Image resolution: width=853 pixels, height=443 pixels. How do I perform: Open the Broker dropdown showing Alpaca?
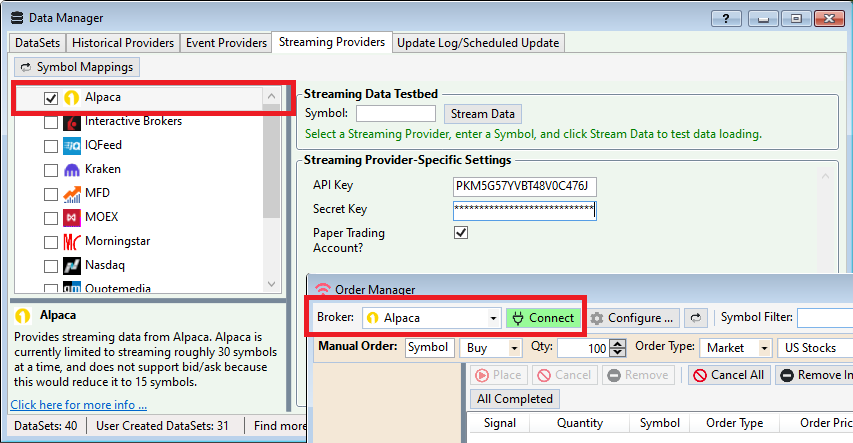click(x=431, y=318)
